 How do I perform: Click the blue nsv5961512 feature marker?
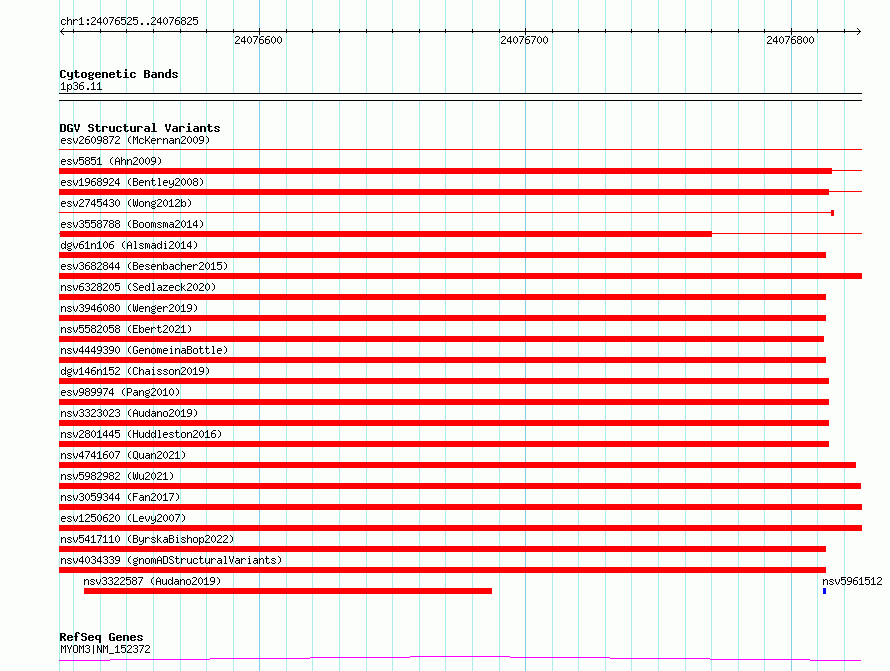click(x=824, y=591)
